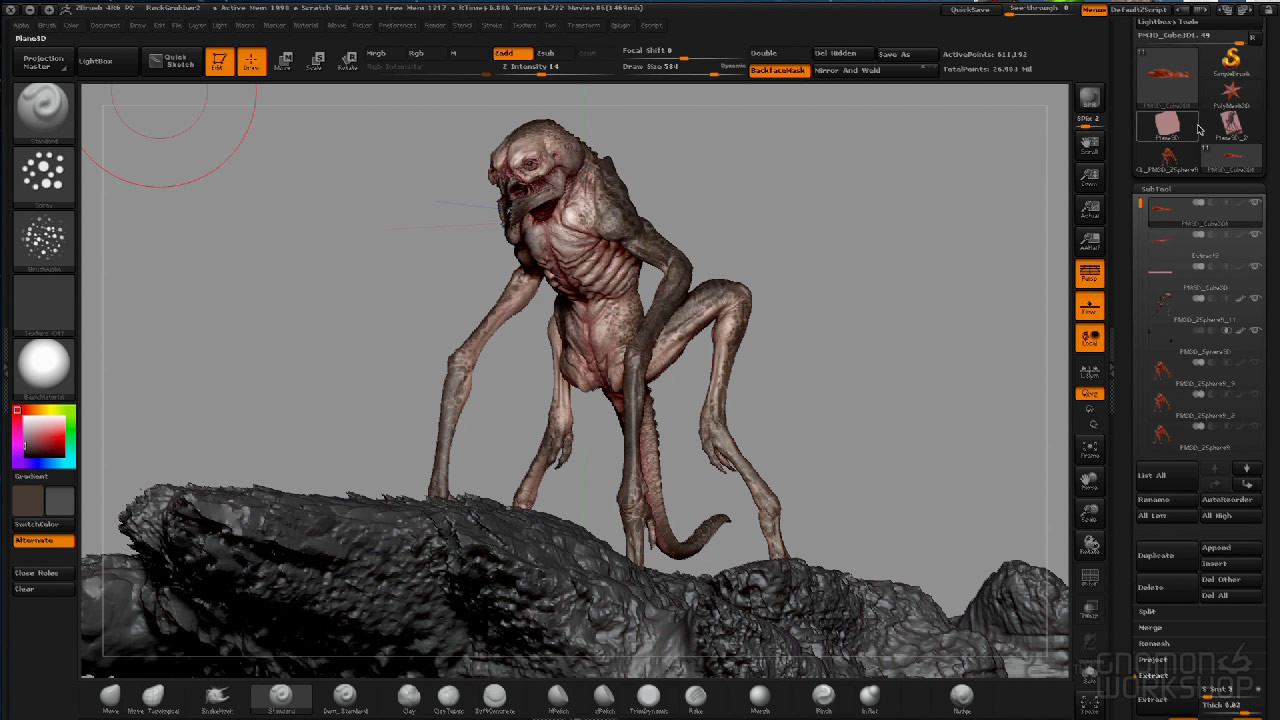
Task: Select the Standard brush from the bottom tray
Action: (x=281, y=697)
